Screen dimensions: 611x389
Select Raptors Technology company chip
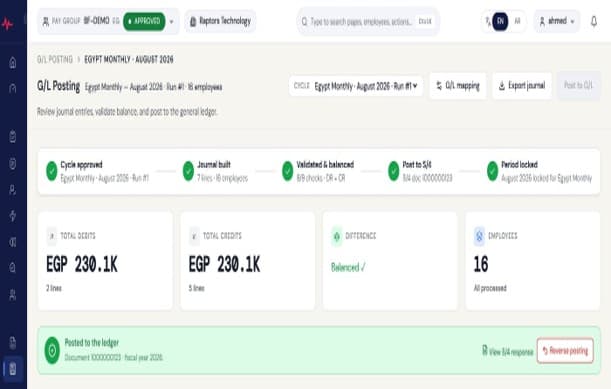[x=220, y=21]
